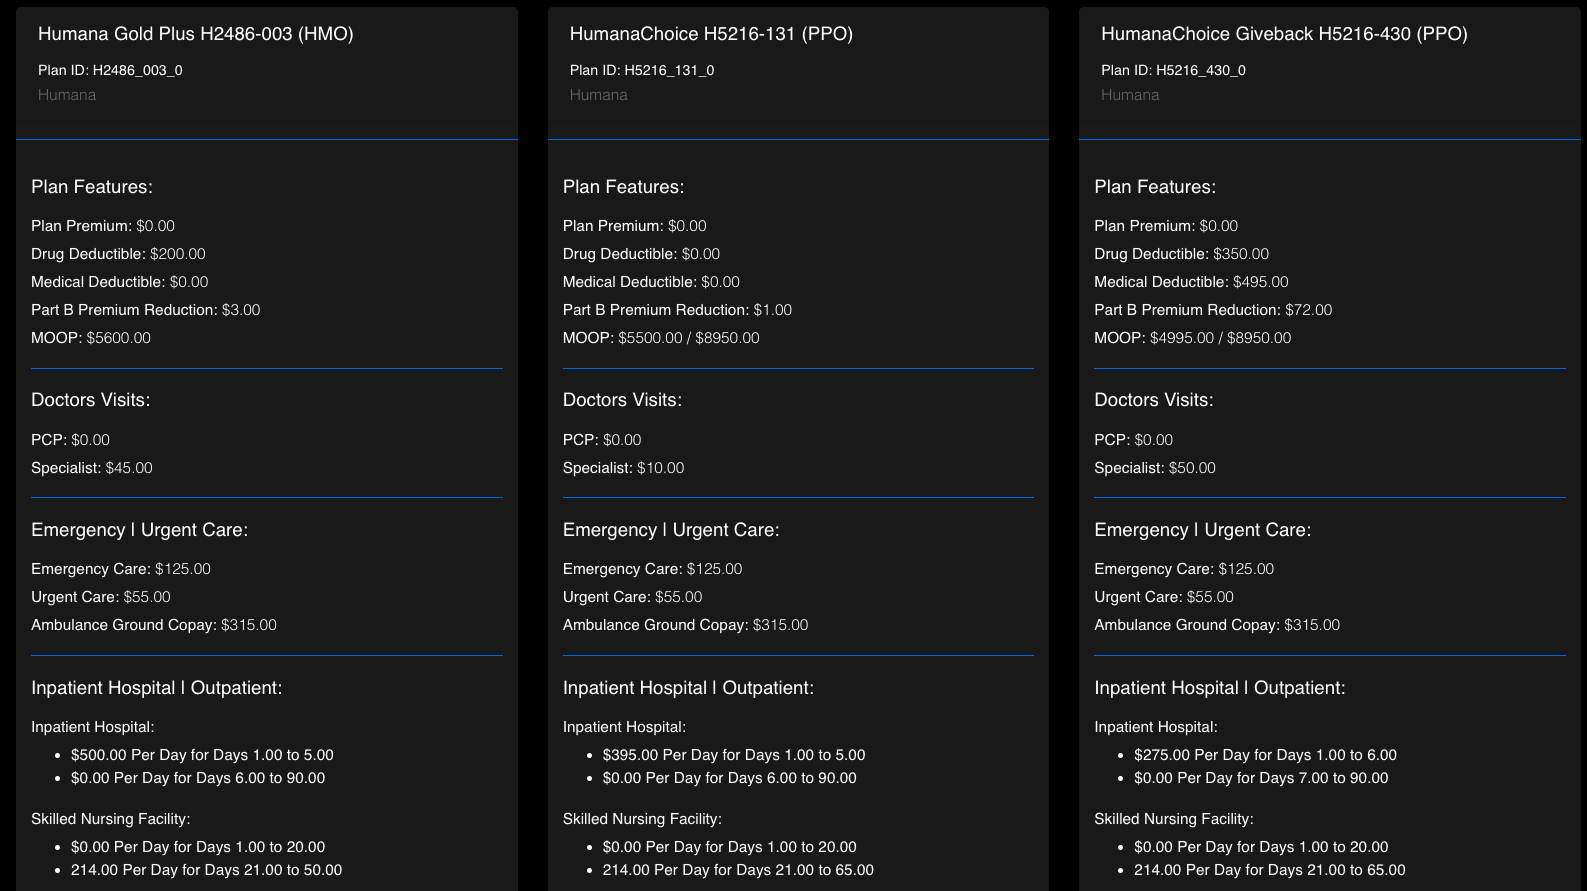Select Days 21.00 to 65.00 in Giveback card
The width and height of the screenshot is (1587, 891).
(x=1270, y=870)
